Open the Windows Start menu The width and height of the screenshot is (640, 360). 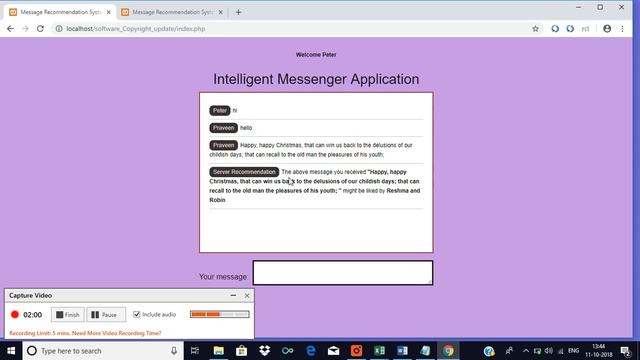click(11, 351)
